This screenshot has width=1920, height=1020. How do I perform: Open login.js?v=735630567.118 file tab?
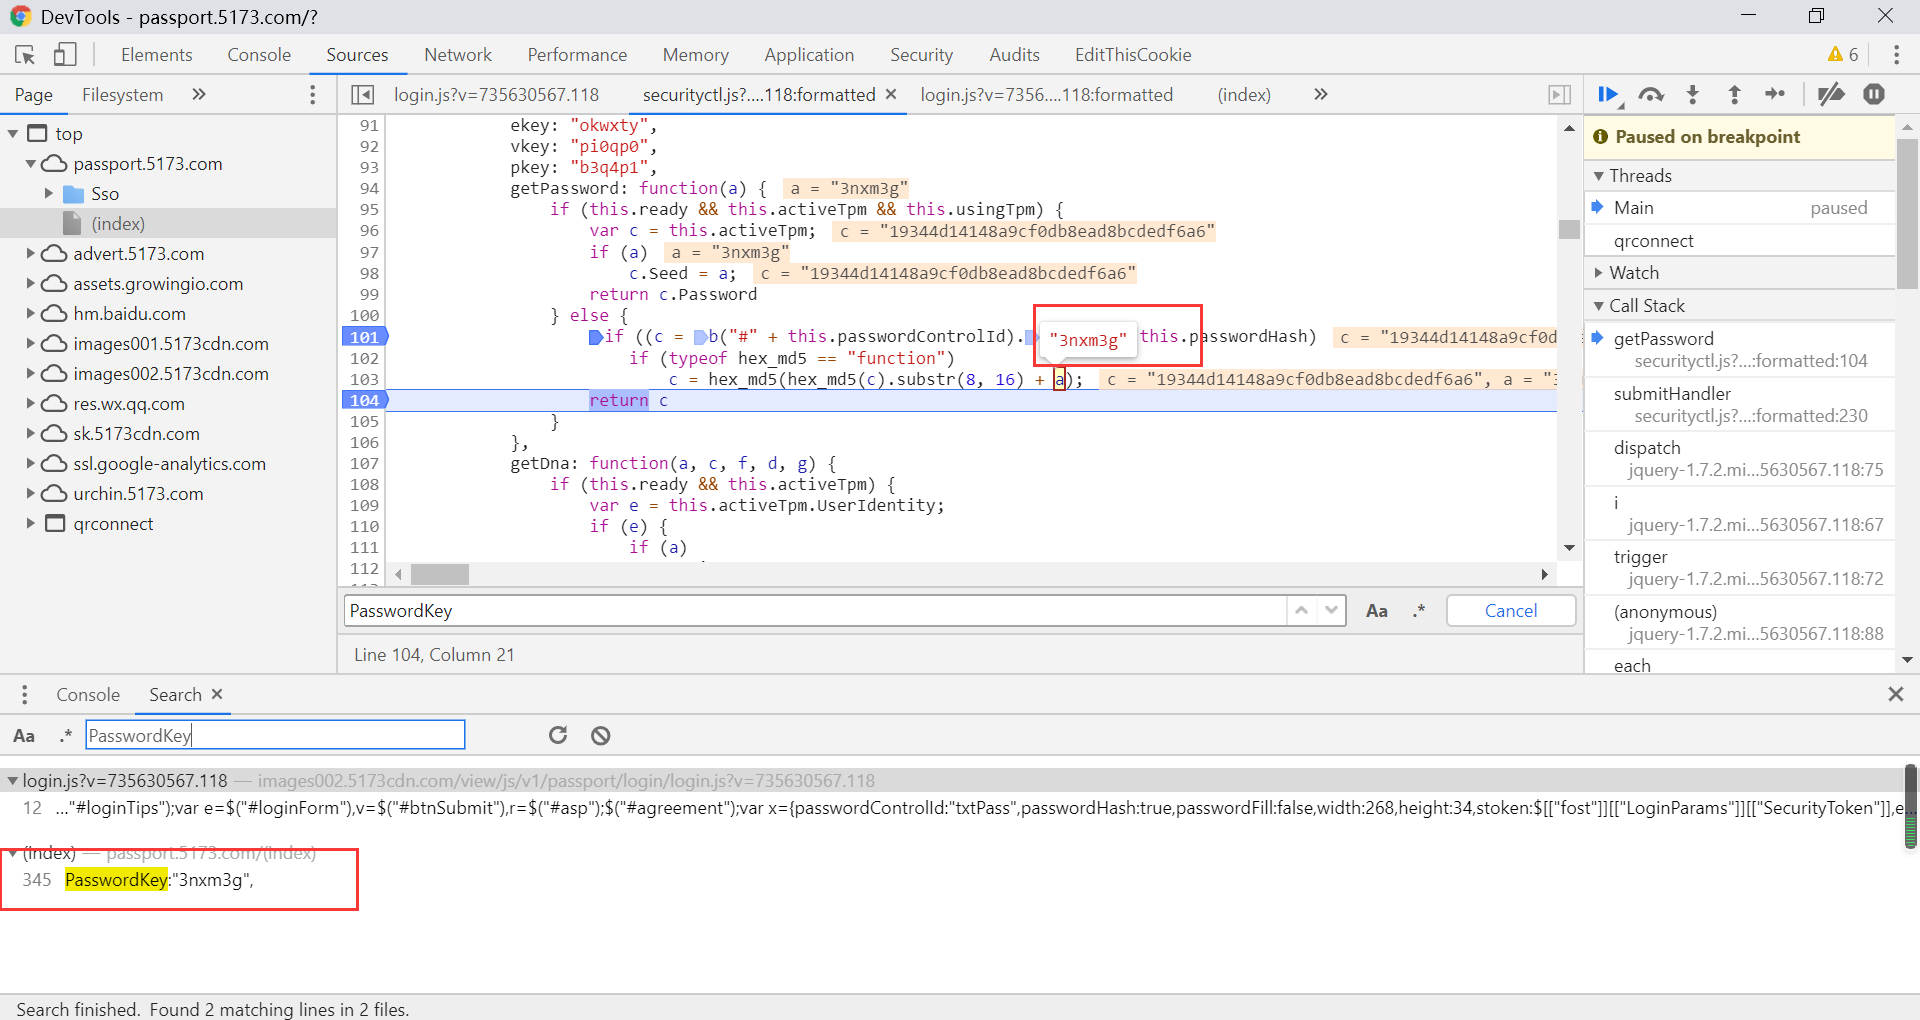click(x=496, y=94)
